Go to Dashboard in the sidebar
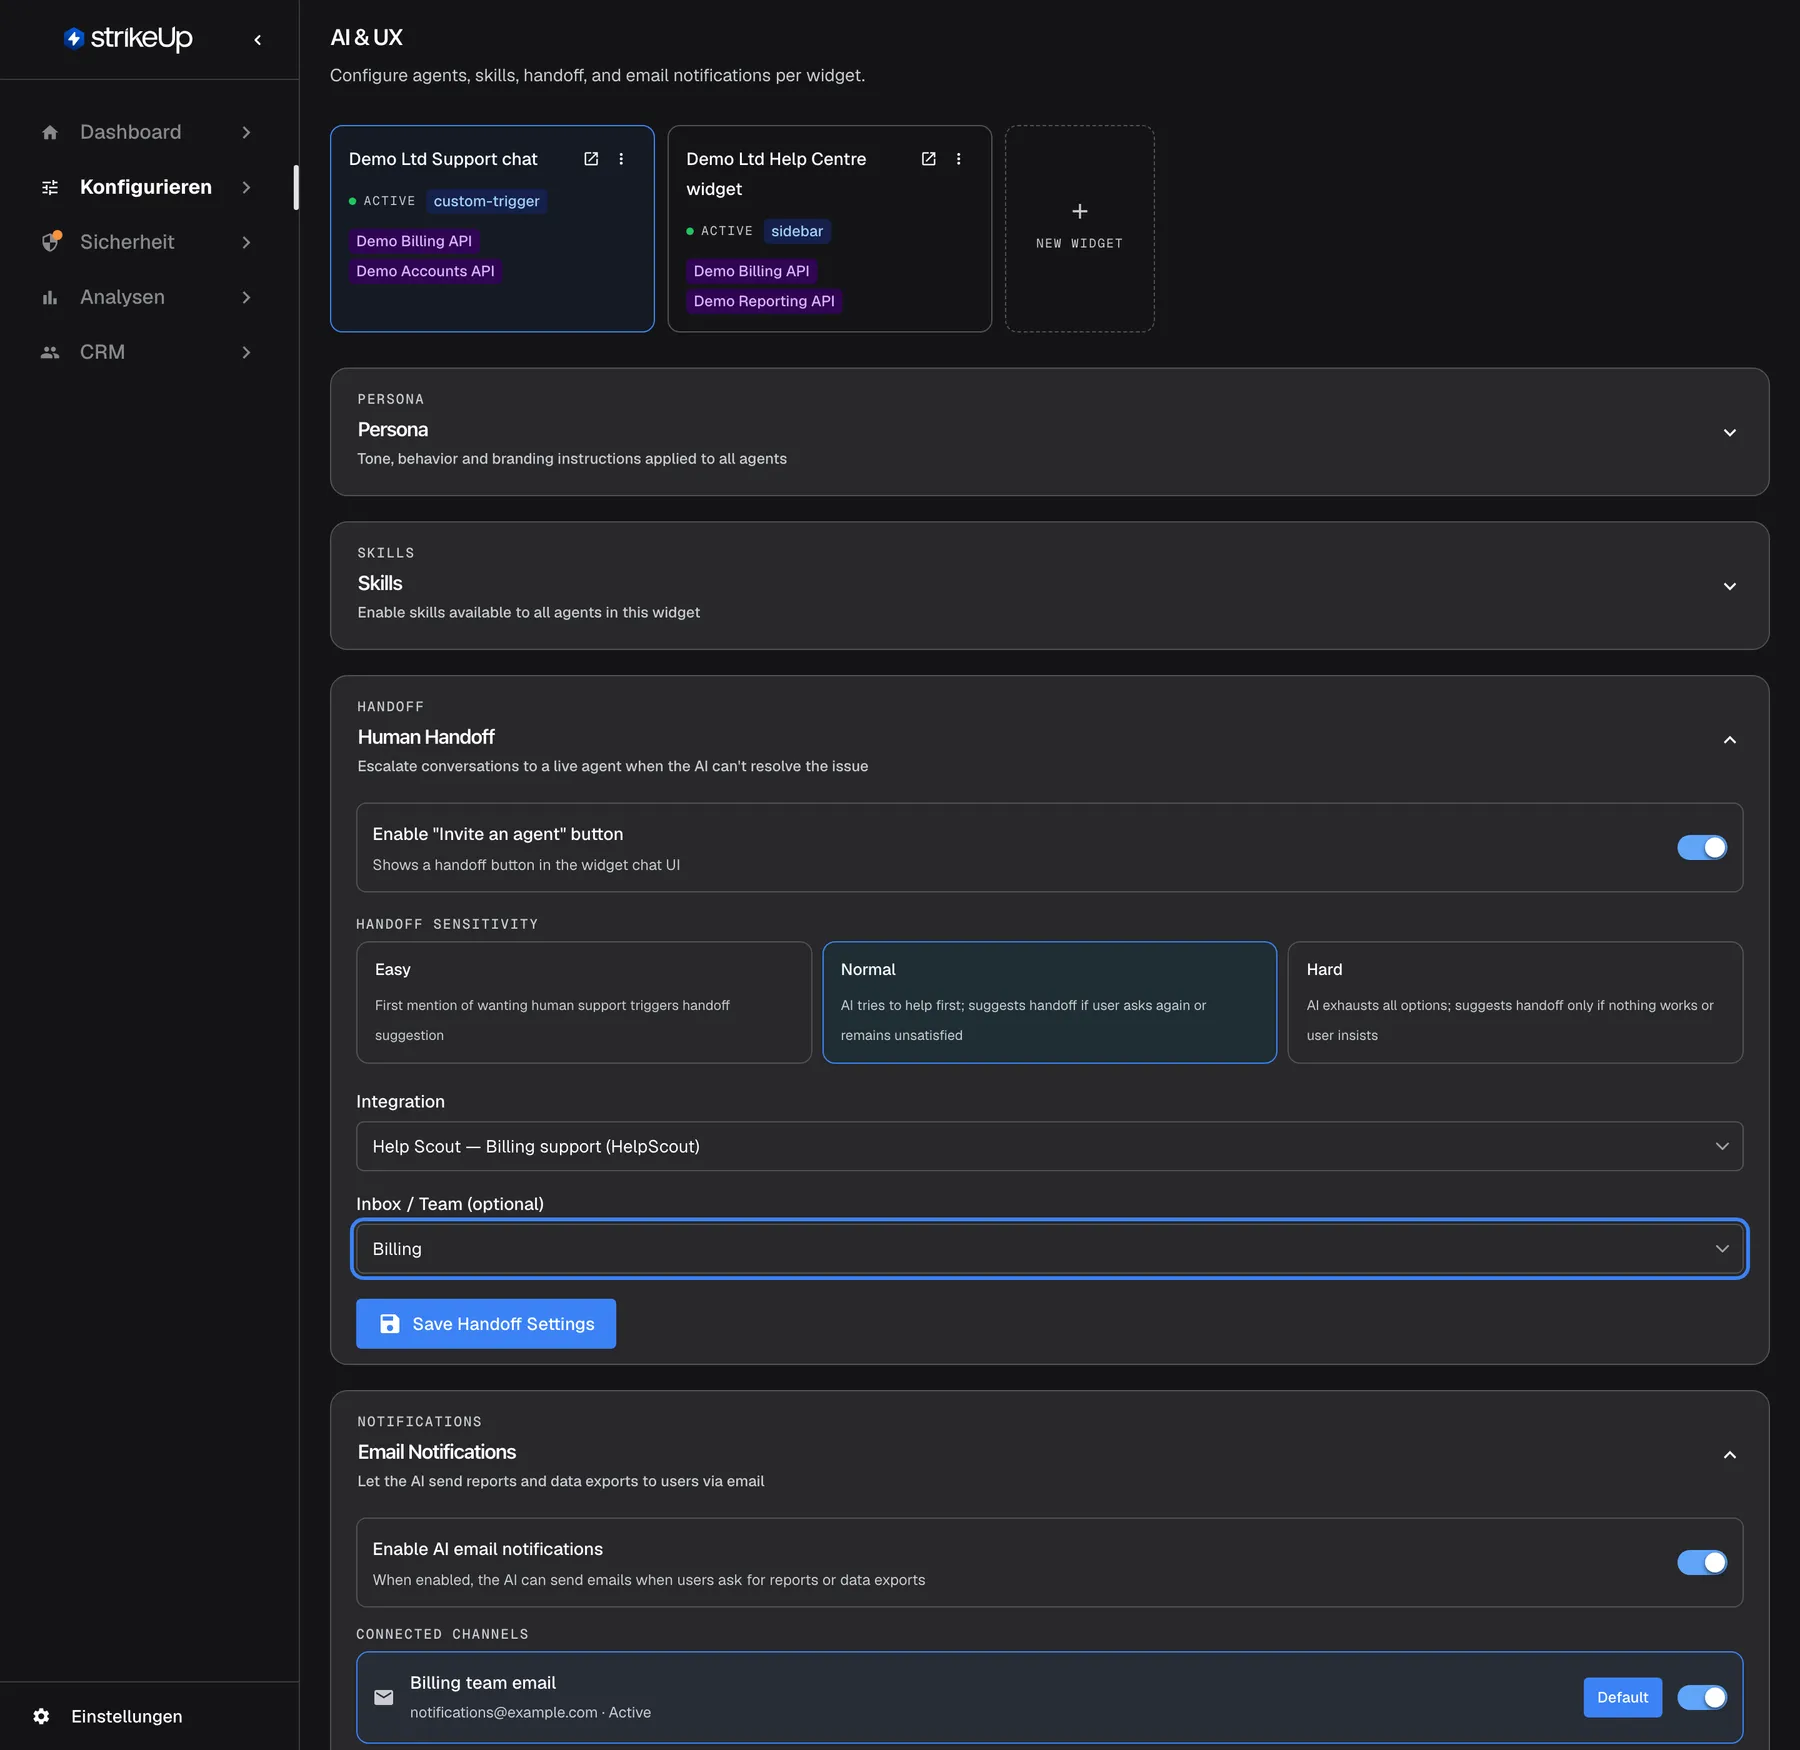 131,132
